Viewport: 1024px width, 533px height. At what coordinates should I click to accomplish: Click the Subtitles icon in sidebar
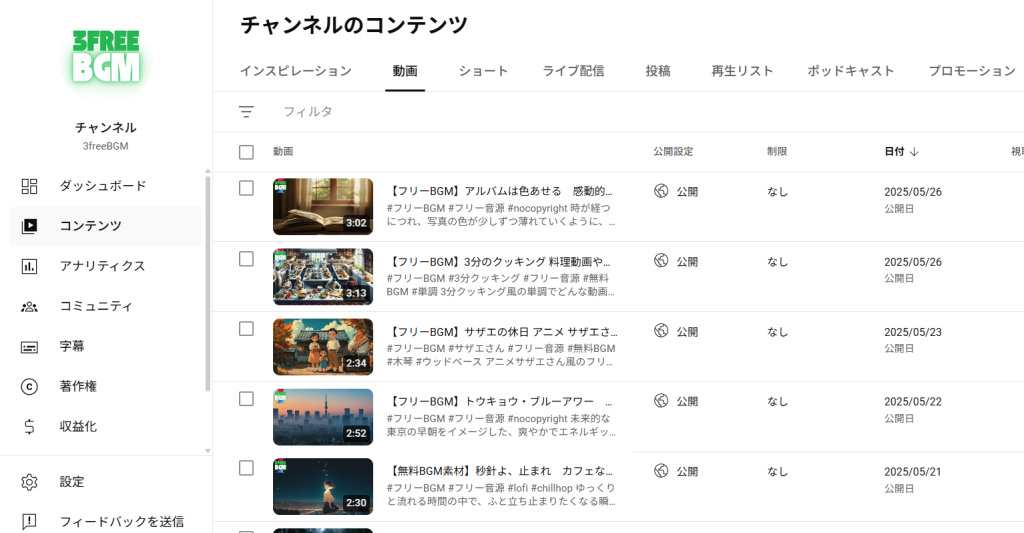click(x=29, y=346)
